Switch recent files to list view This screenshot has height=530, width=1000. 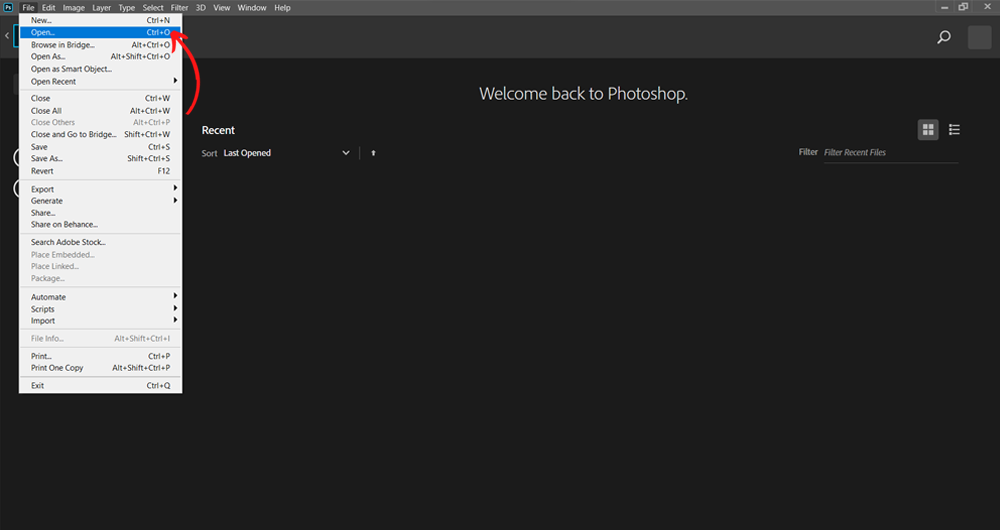tap(954, 130)
